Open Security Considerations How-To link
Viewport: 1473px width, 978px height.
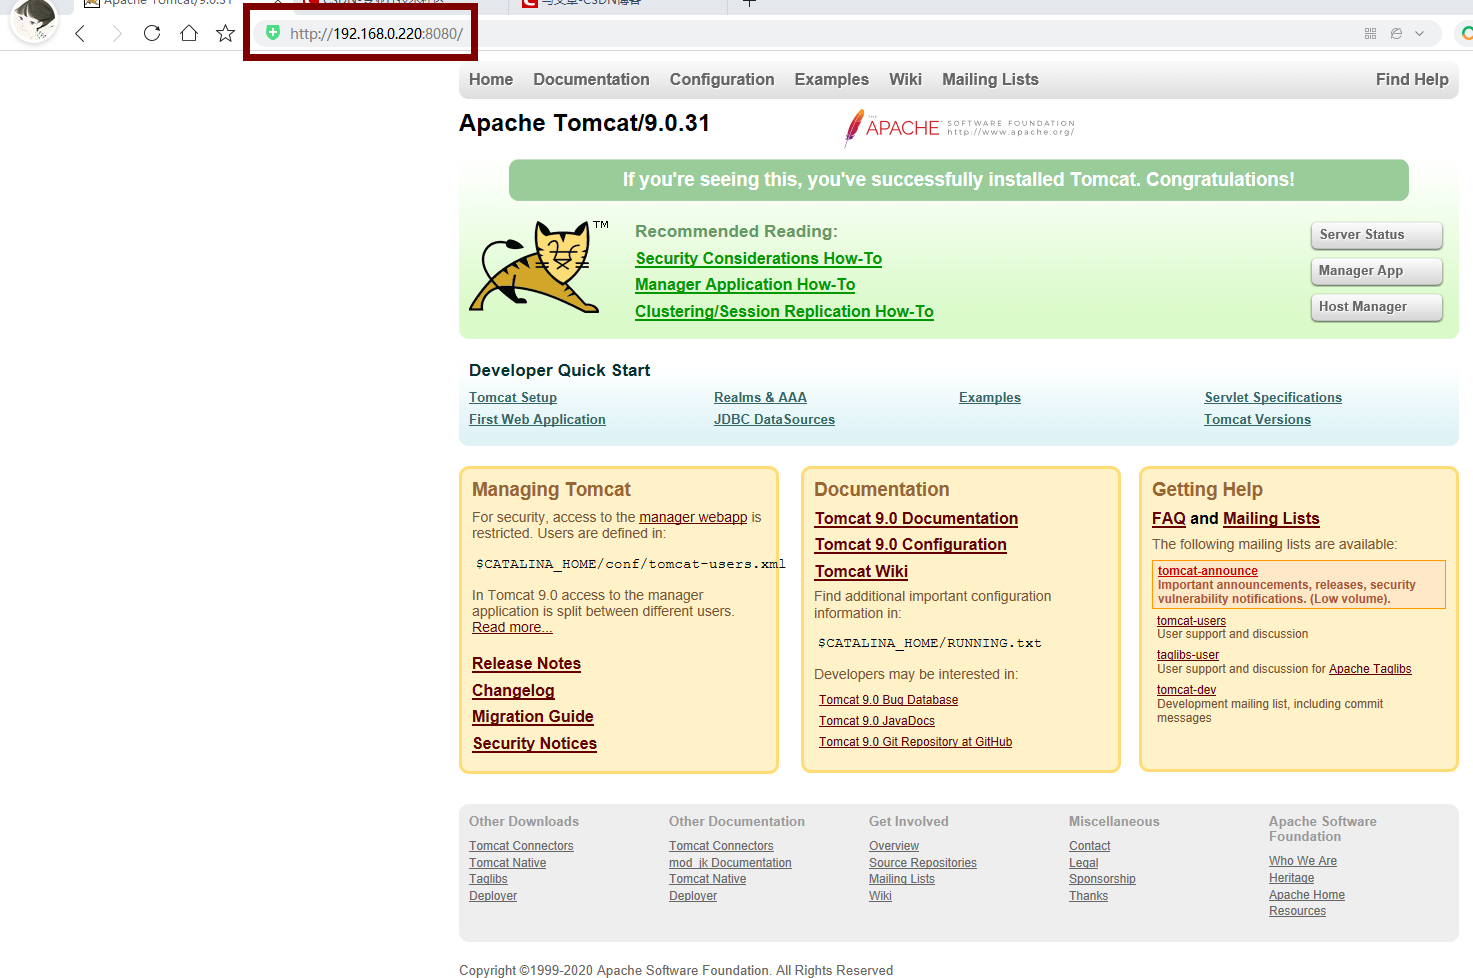pyautogui.click(x=758, y=258)
